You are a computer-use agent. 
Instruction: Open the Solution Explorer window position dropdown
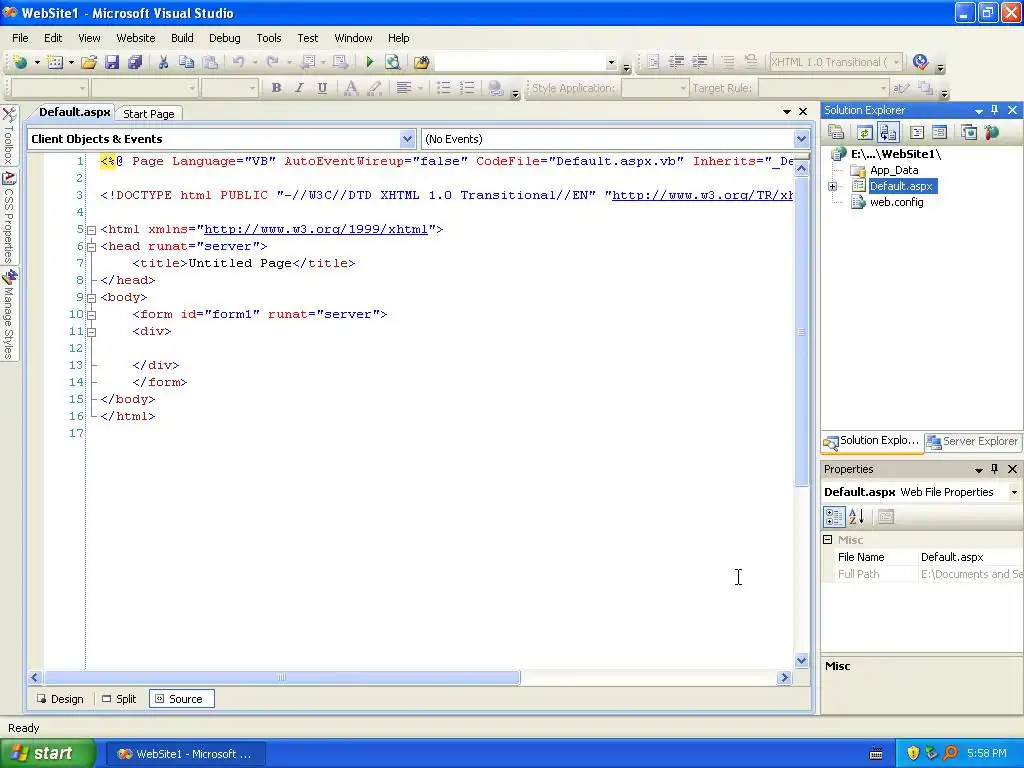pyautogui.click(x=978, y=110)
